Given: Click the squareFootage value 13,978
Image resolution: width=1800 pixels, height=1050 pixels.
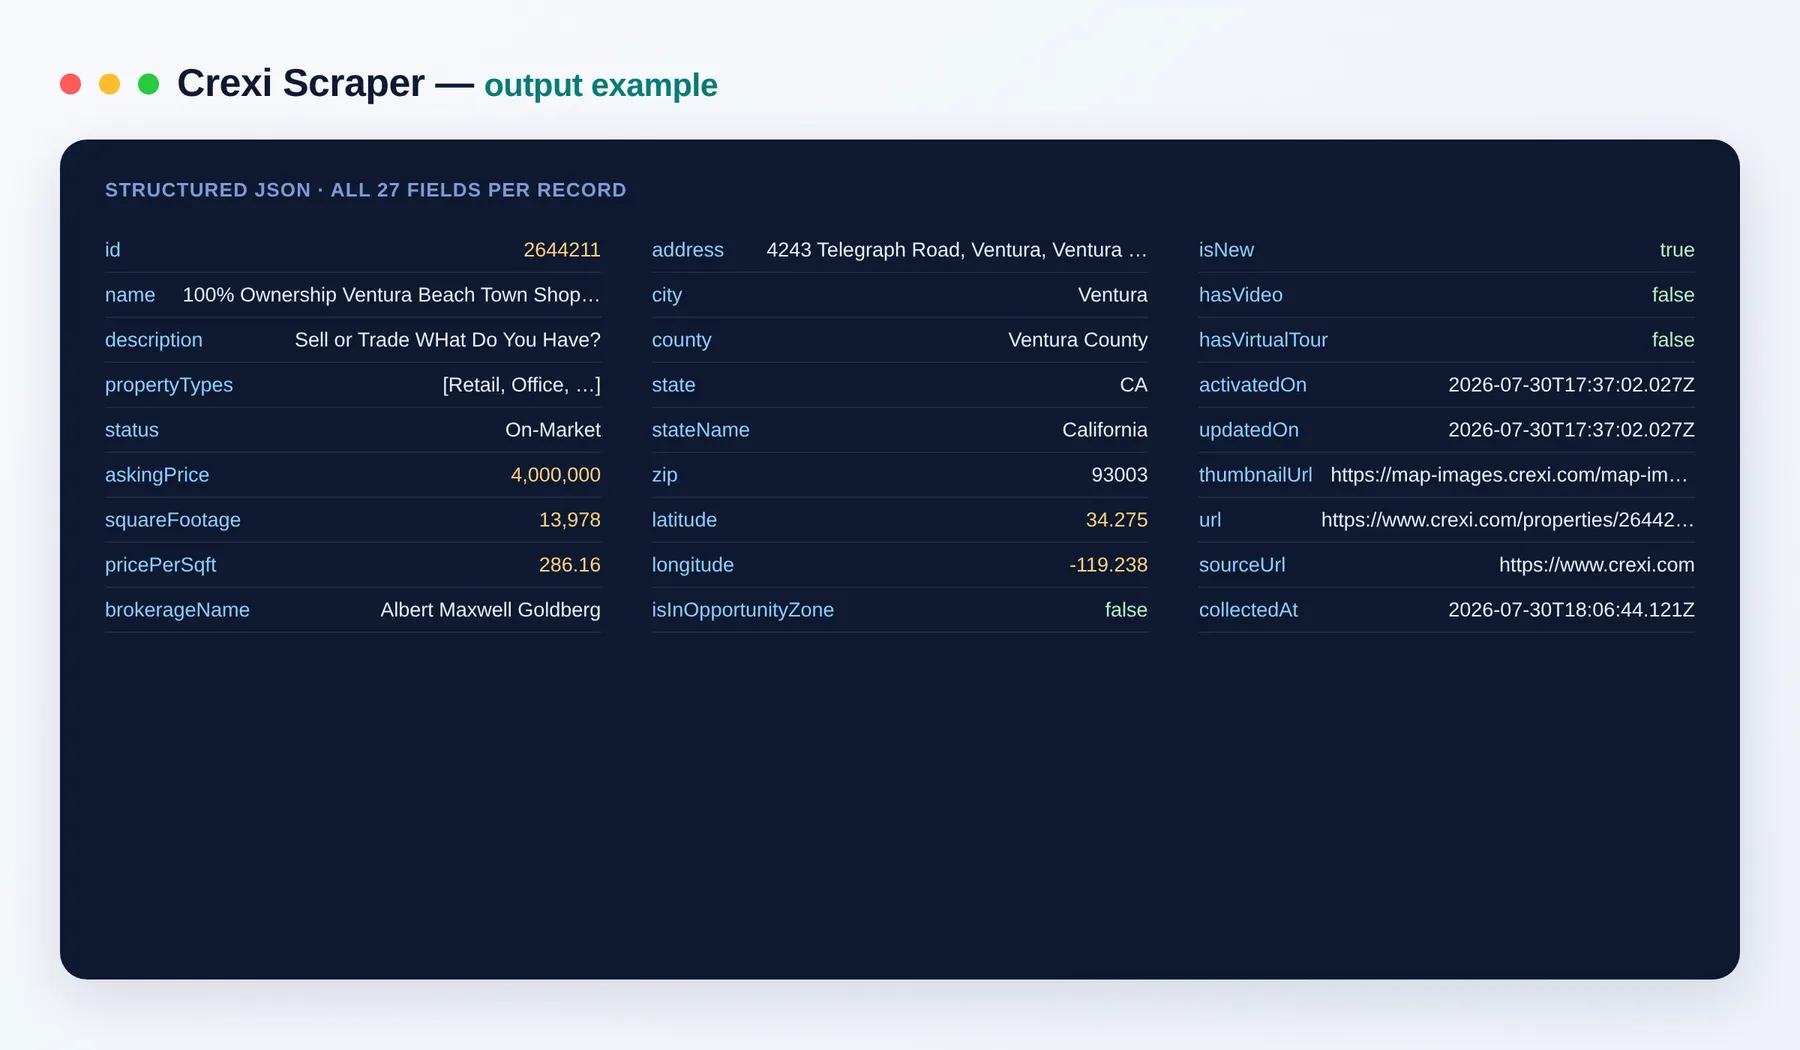Looking at the screenshot, I should tap(569, 520).
